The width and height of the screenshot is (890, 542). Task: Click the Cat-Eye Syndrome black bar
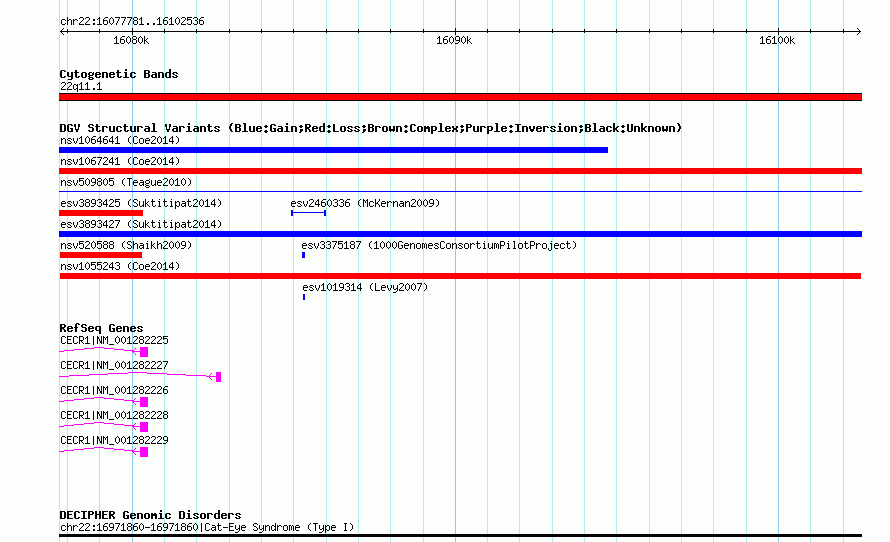[460, 536]
